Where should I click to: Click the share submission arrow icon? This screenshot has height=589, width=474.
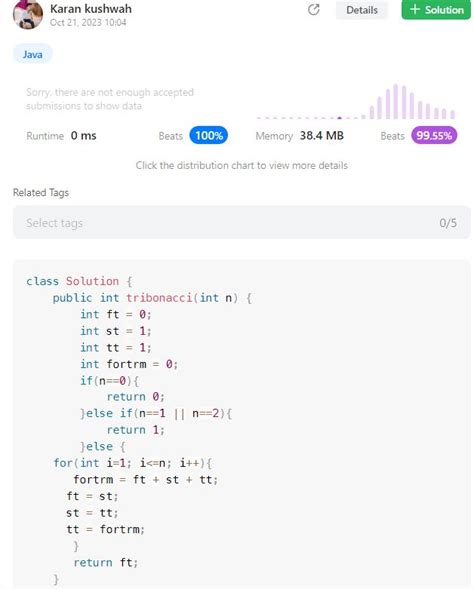tap(314, 9)
